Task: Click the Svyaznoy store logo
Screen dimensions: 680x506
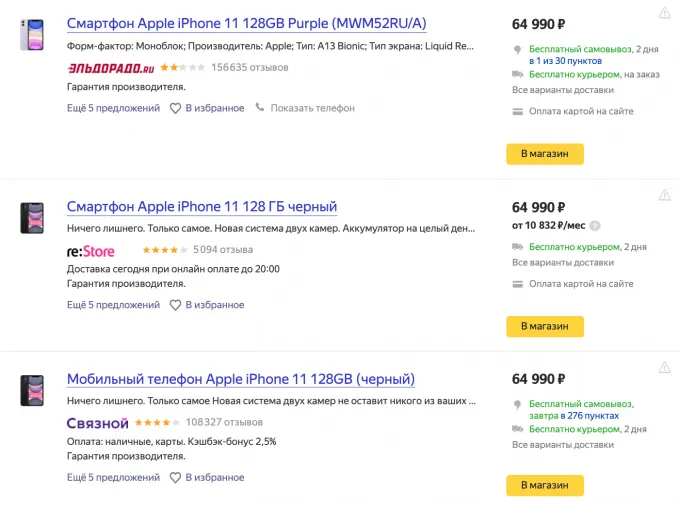Action: point(97,423)
